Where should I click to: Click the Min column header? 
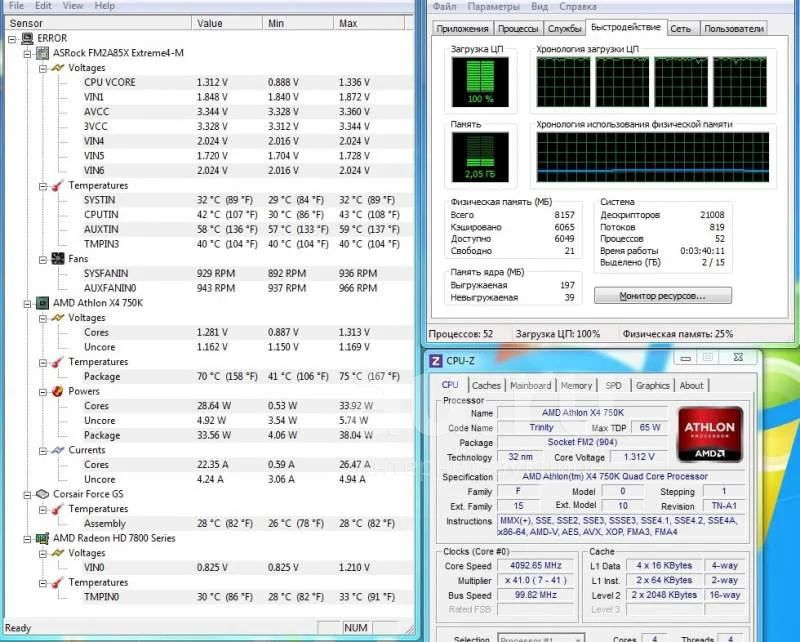297,23
